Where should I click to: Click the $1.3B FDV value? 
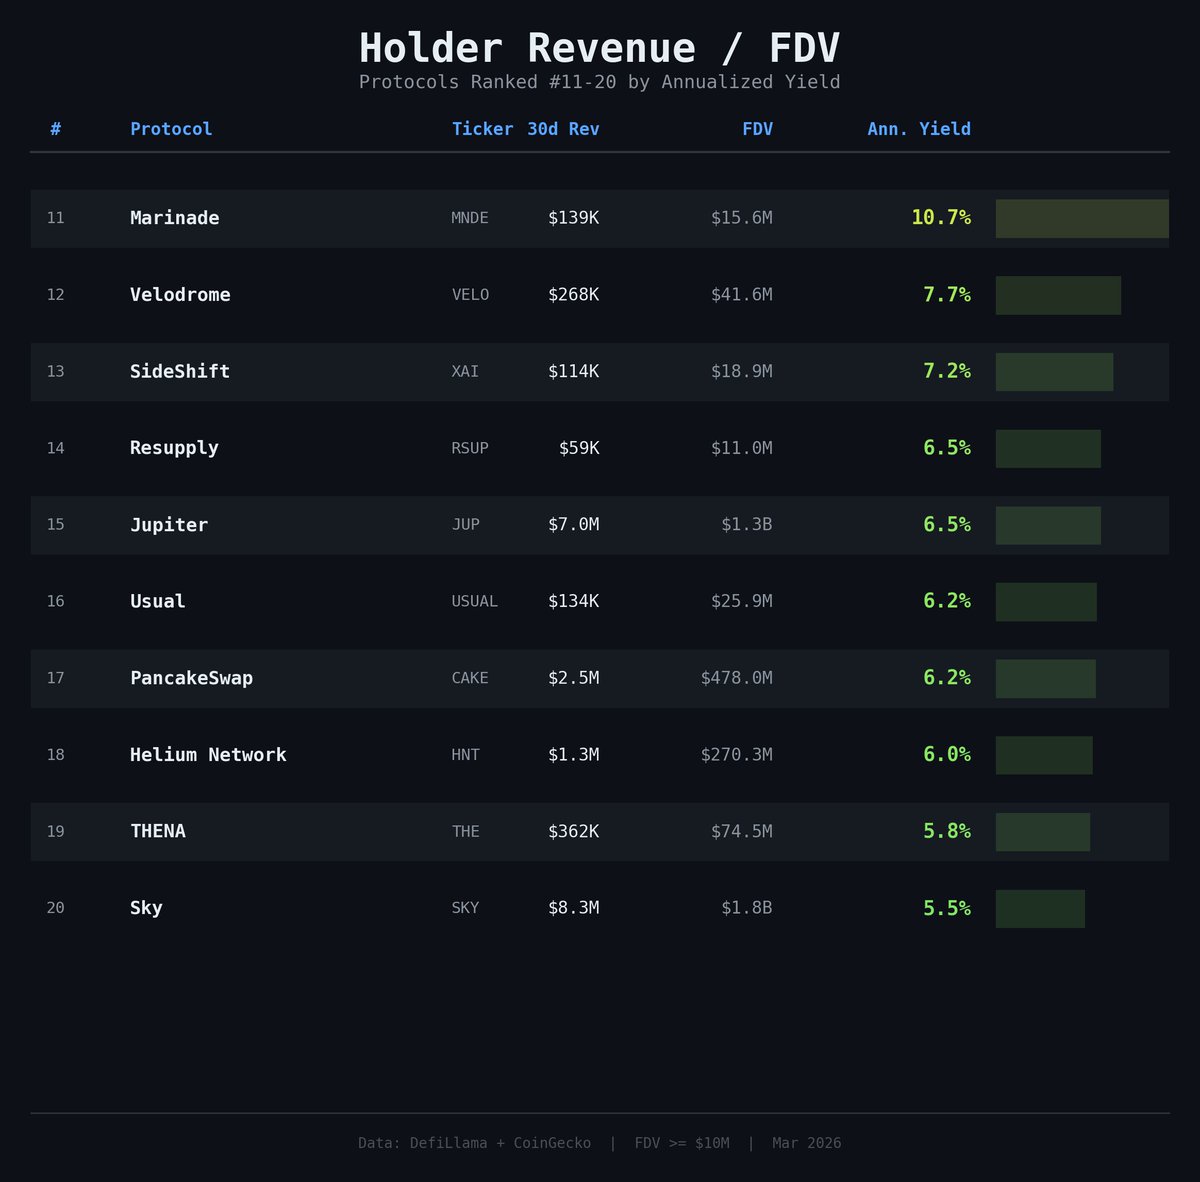(x=747, y=525)
